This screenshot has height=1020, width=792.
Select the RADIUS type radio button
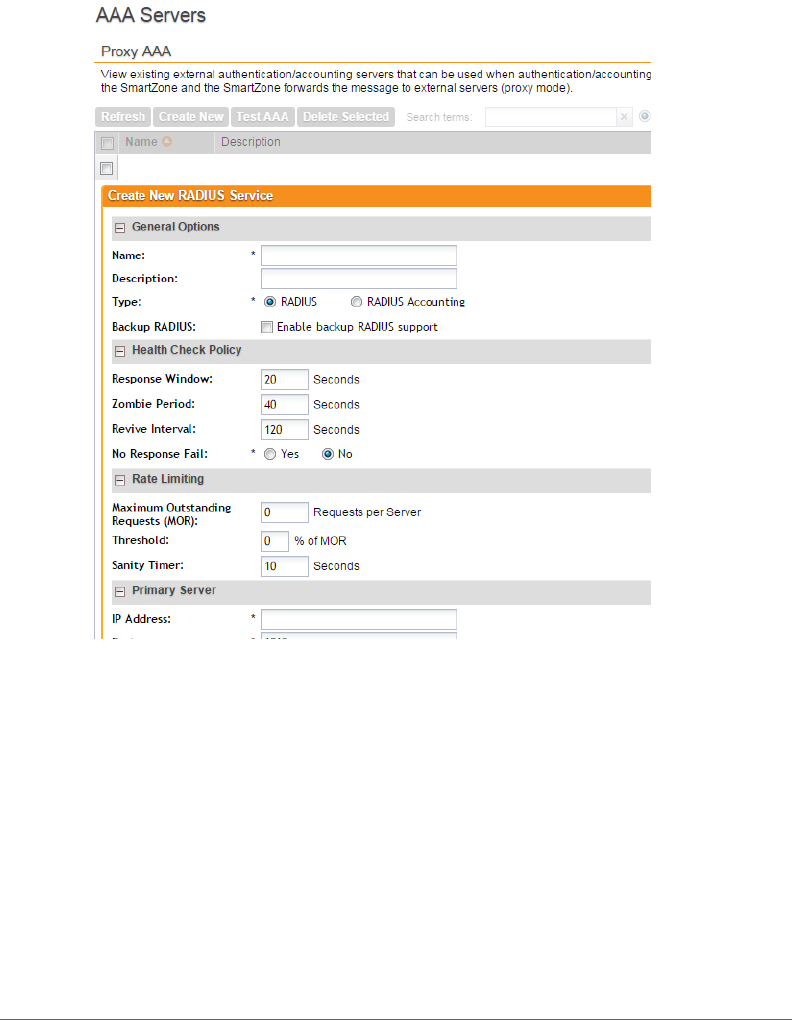point(270,302)
